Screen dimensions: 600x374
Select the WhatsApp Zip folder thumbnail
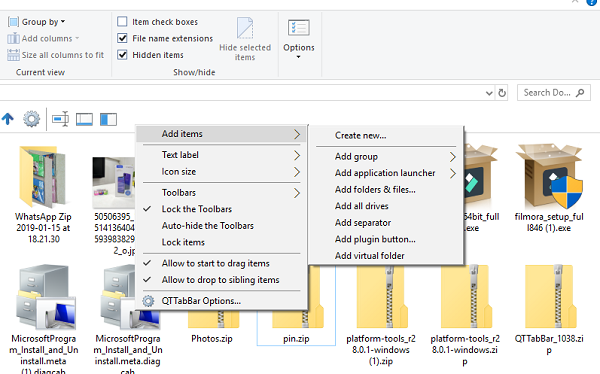coord(43,176)
